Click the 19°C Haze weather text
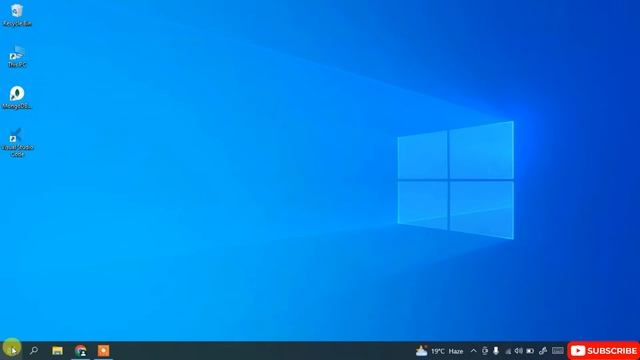Screen dimensions: 640x360 coord(447,351)
